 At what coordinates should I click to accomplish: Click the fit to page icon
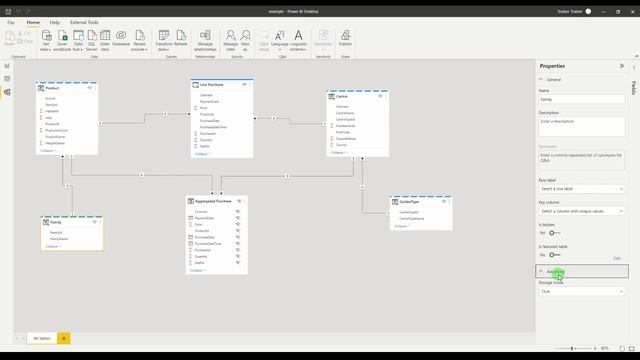632,349
